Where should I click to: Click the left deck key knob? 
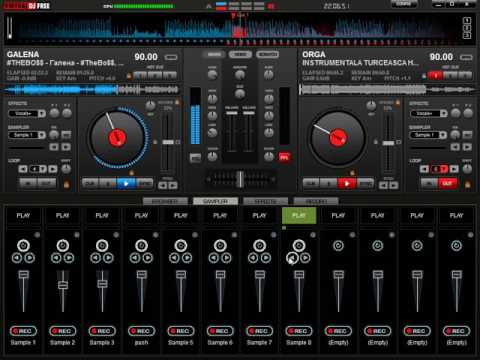pyautogui.click(x=150, y=106)
